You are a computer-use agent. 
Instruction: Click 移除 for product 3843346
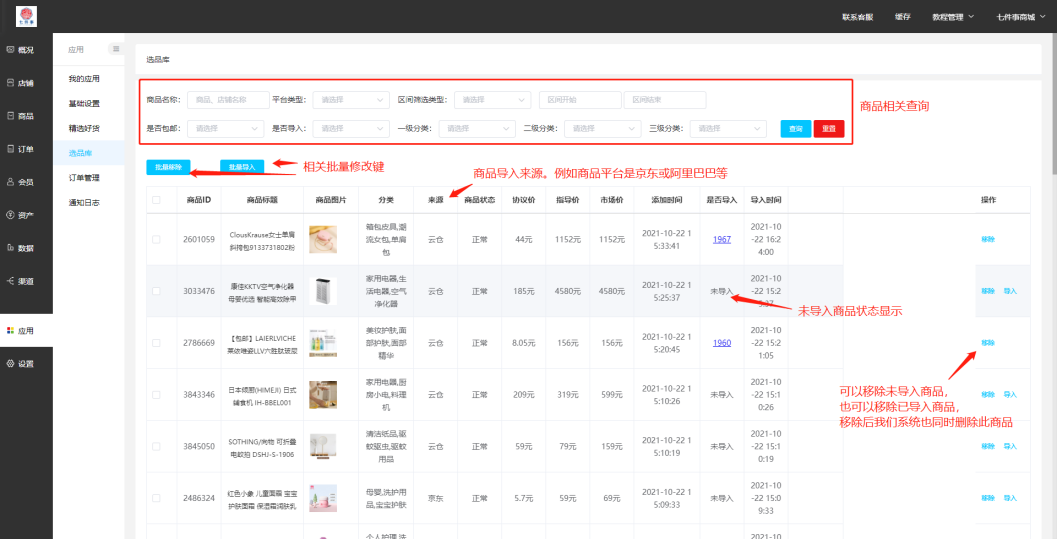coord(988,395)
